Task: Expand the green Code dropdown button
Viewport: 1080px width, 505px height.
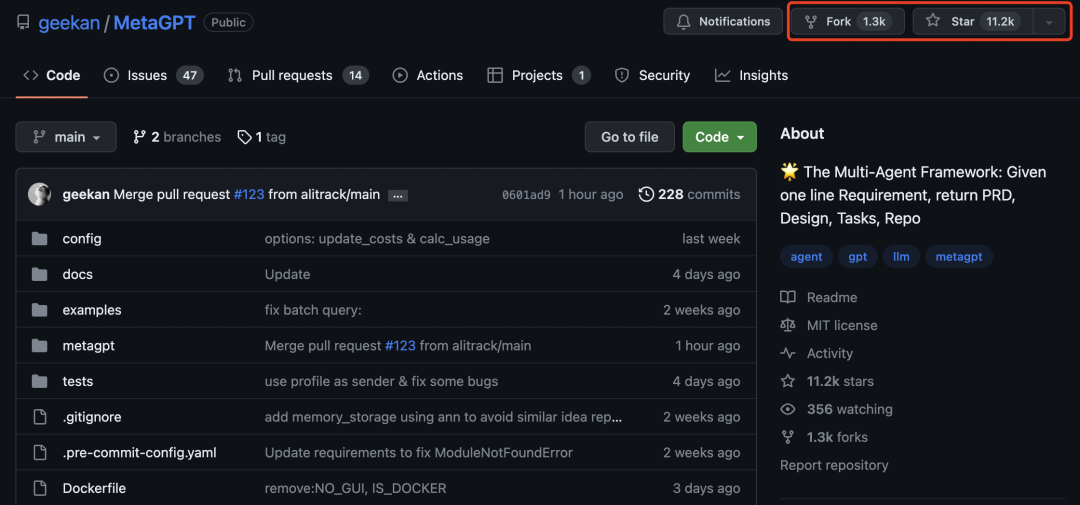Action: coord(719,137)
